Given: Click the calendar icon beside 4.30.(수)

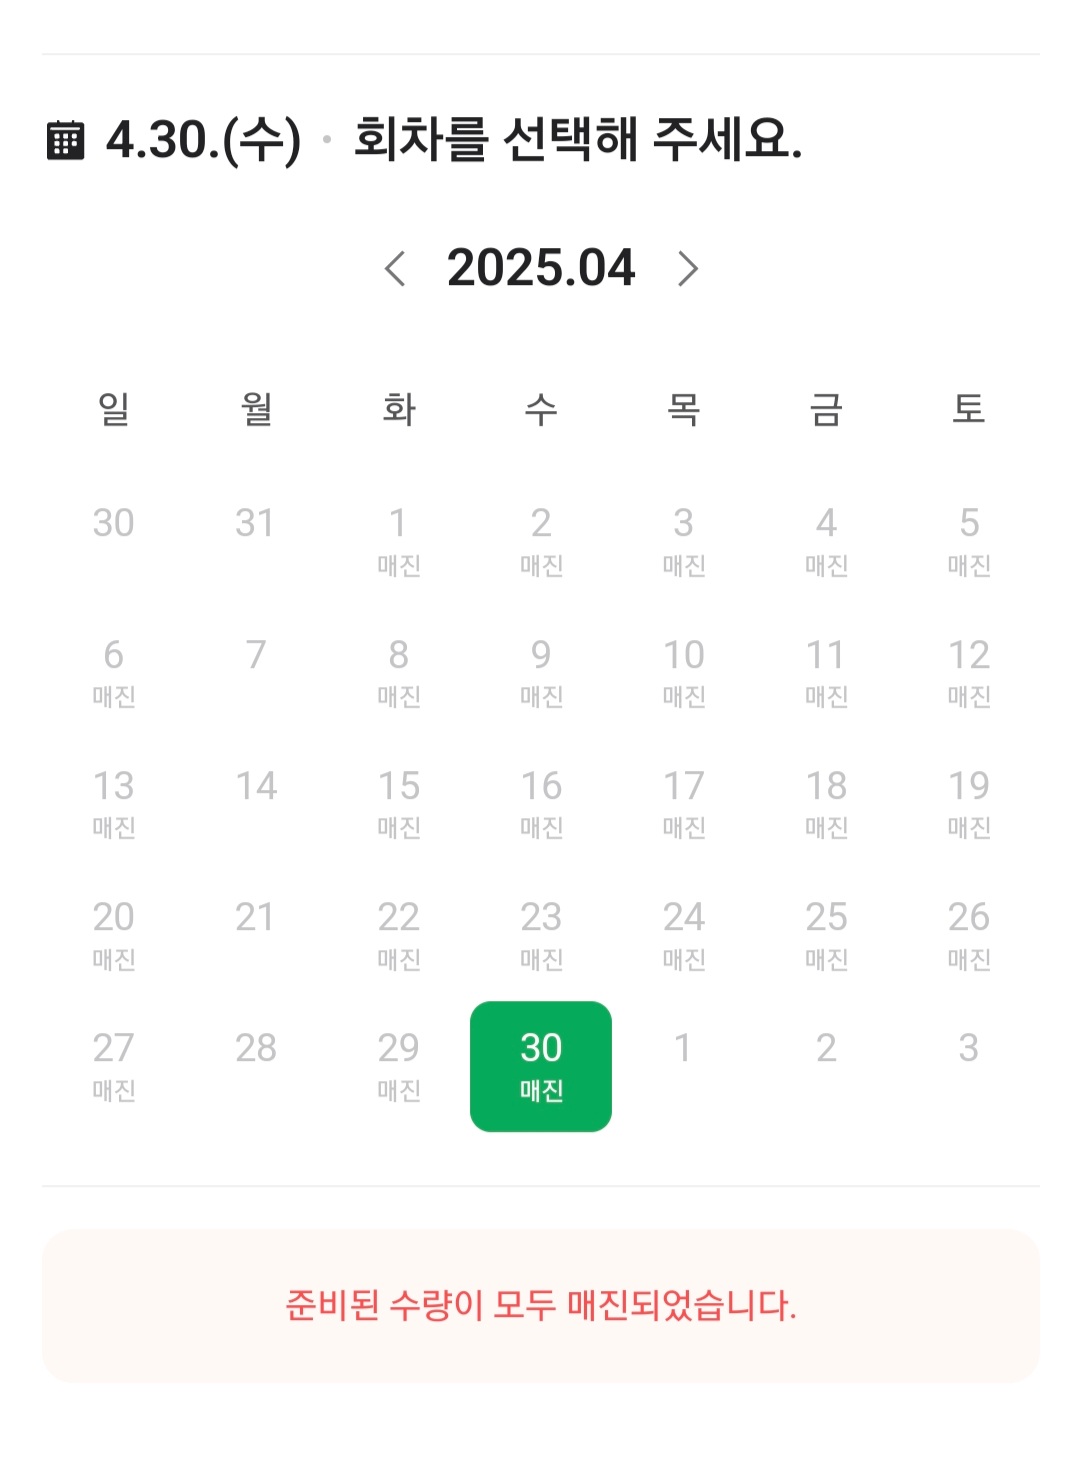Looking at the screenshot, I should pyautogui.click(x=66, y=140).
